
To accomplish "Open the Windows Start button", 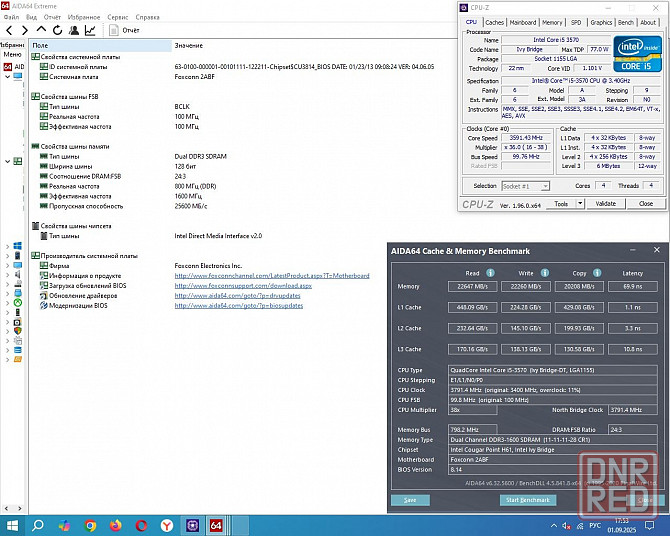I will pos(13,524).
